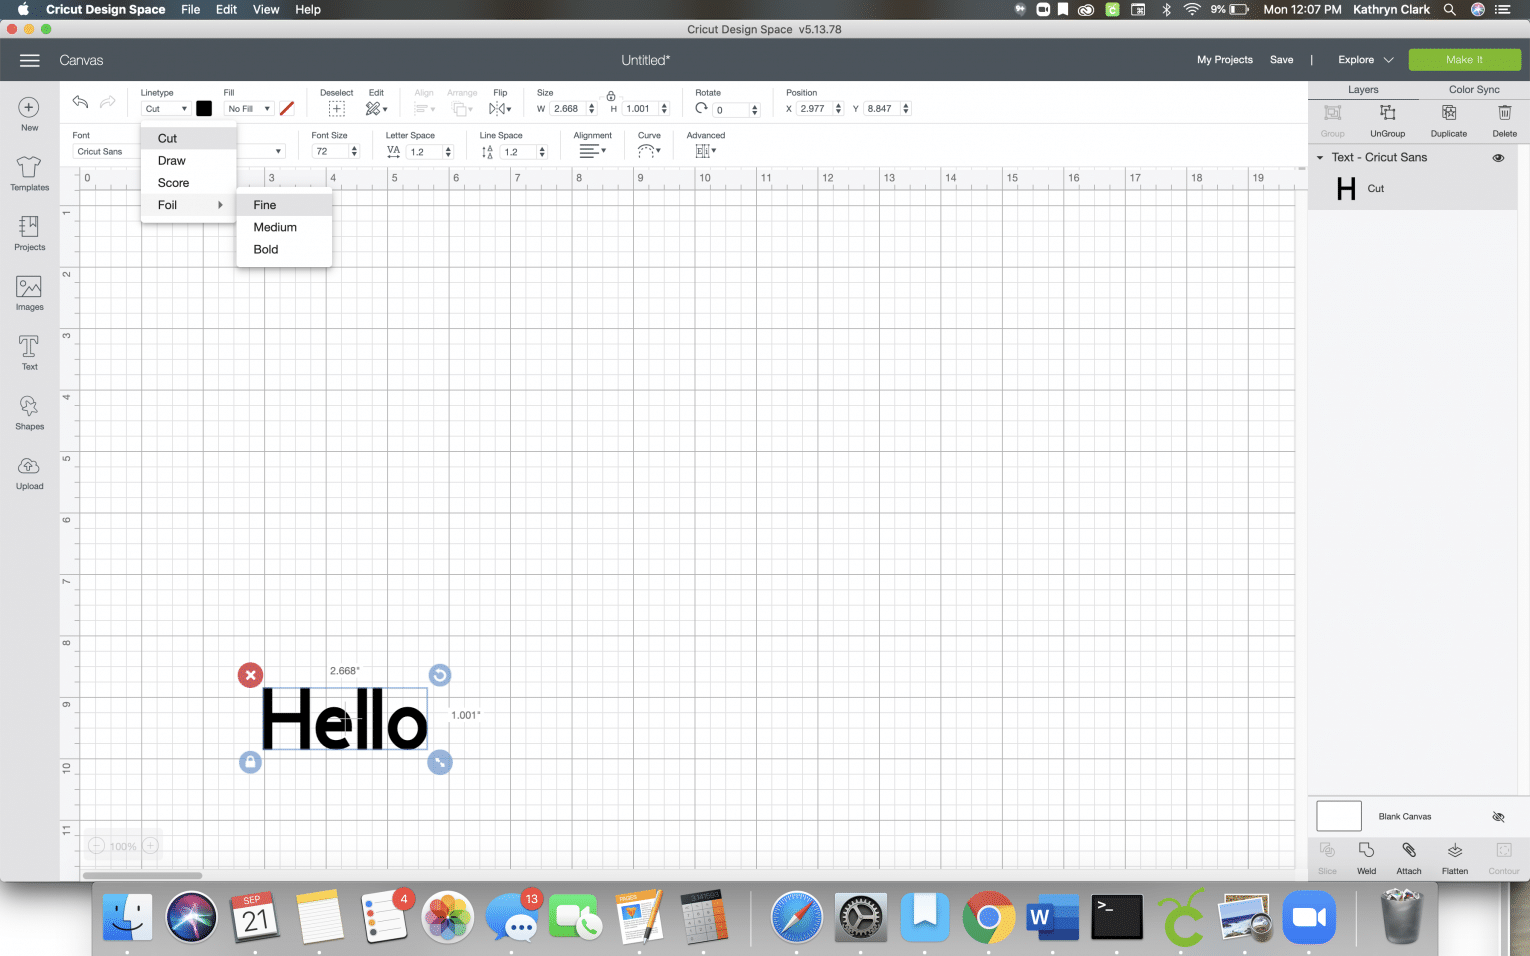Click the red delete handle on Hello
The width and height of the screenshot is (1530, 956).
[x=250, y=675]
